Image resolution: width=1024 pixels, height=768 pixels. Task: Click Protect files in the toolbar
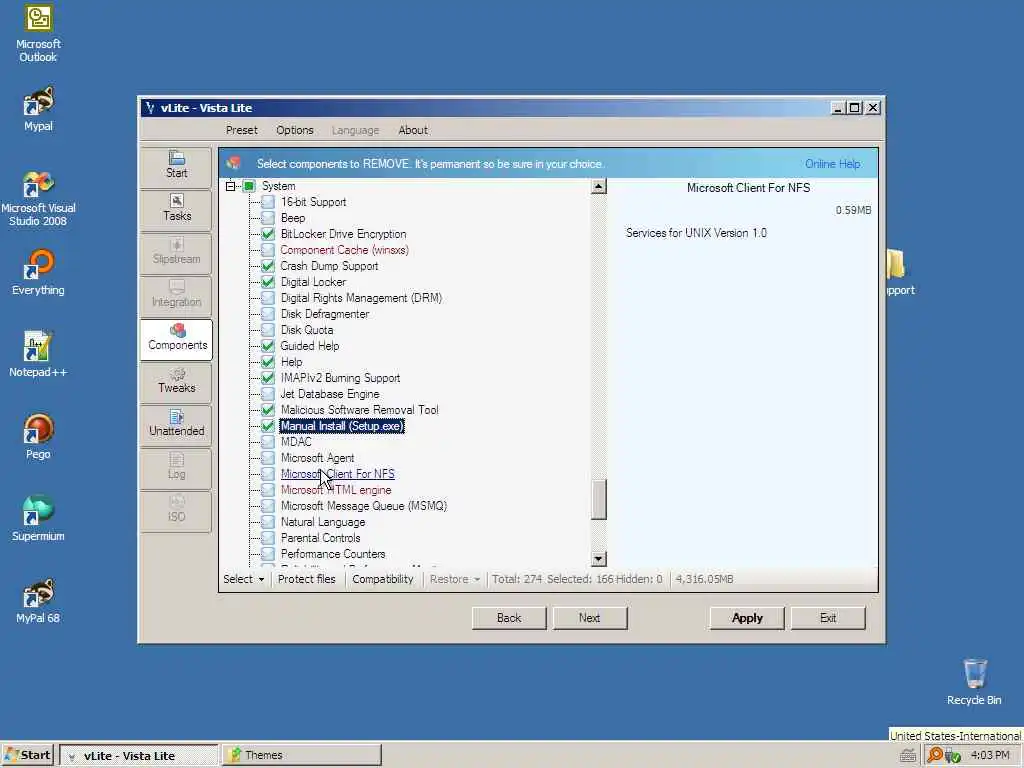coord(306,579)
